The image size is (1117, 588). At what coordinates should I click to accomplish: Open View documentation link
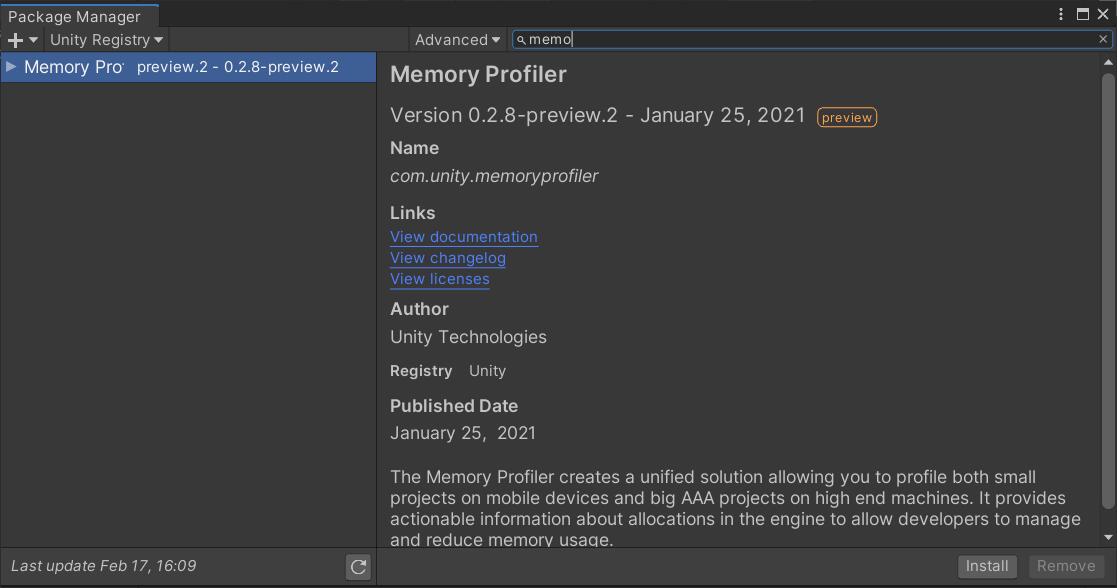point(463,237)
